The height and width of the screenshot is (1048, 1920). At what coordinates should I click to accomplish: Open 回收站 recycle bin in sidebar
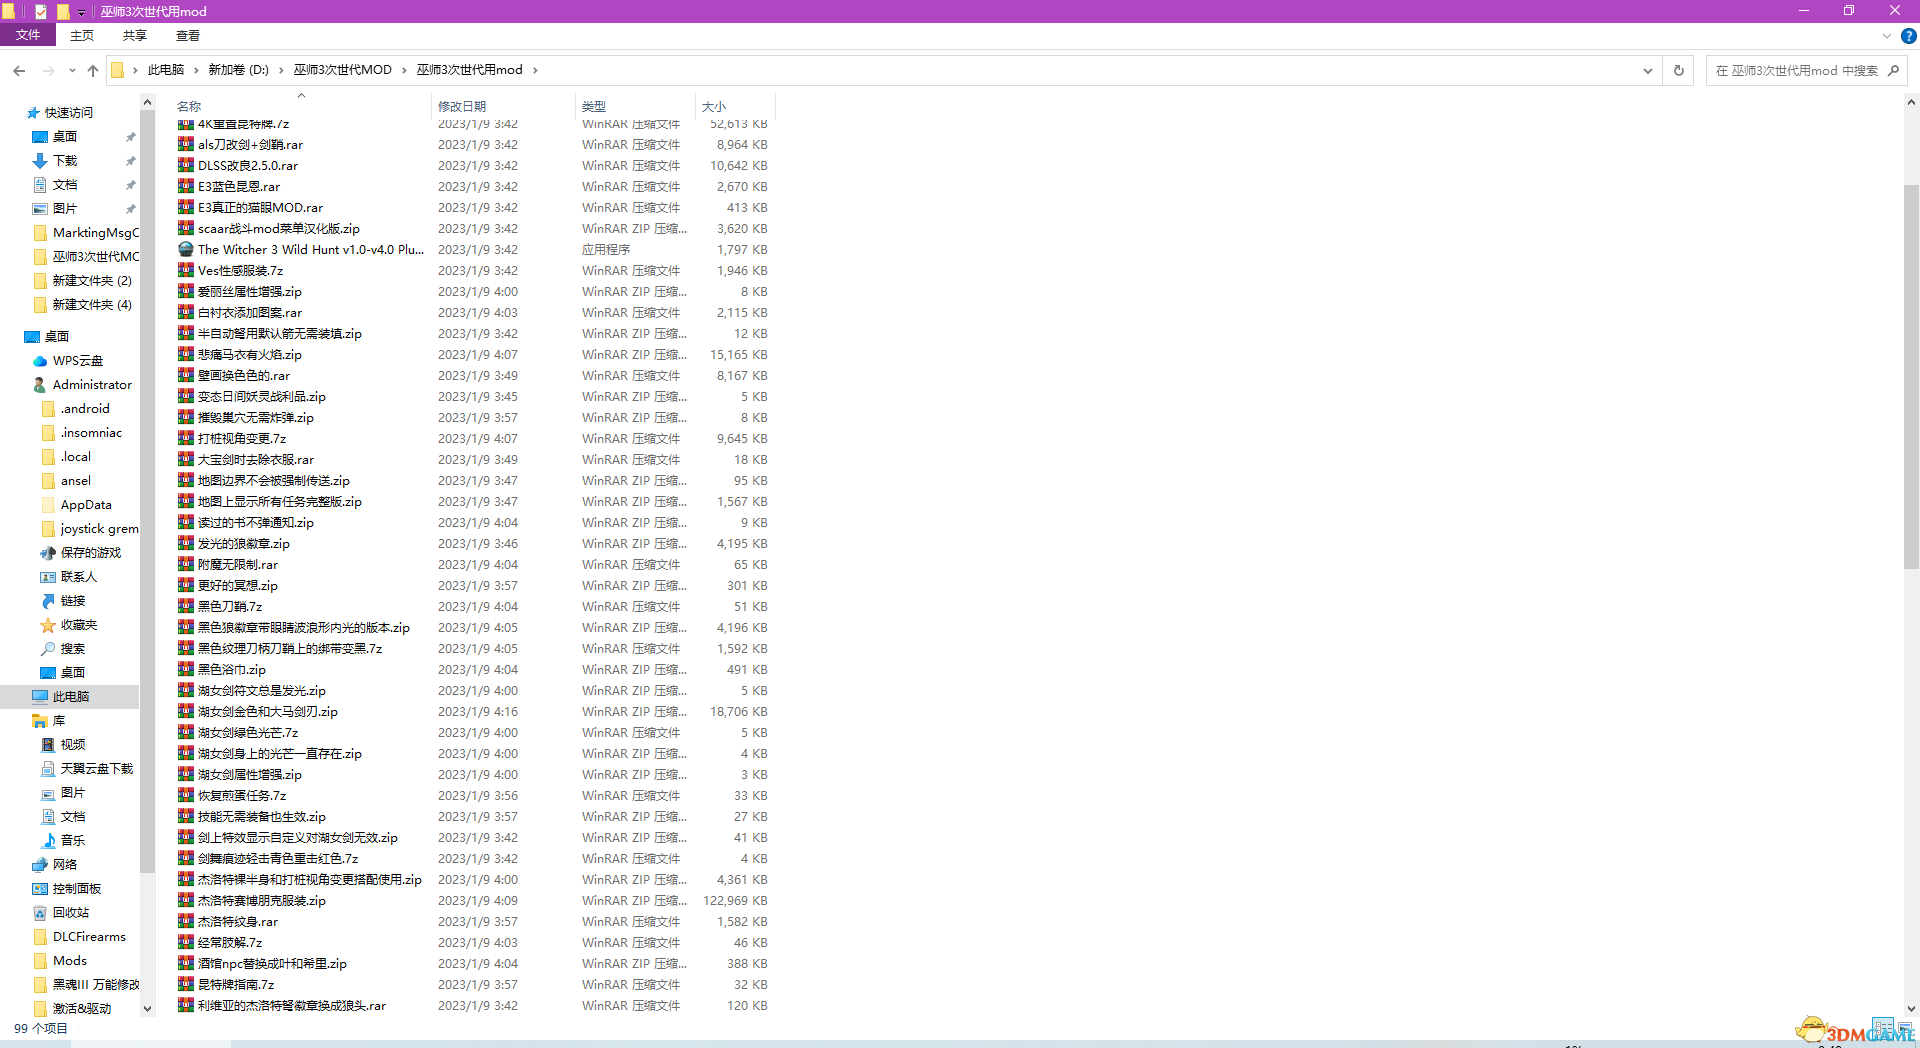coord(40,913)
